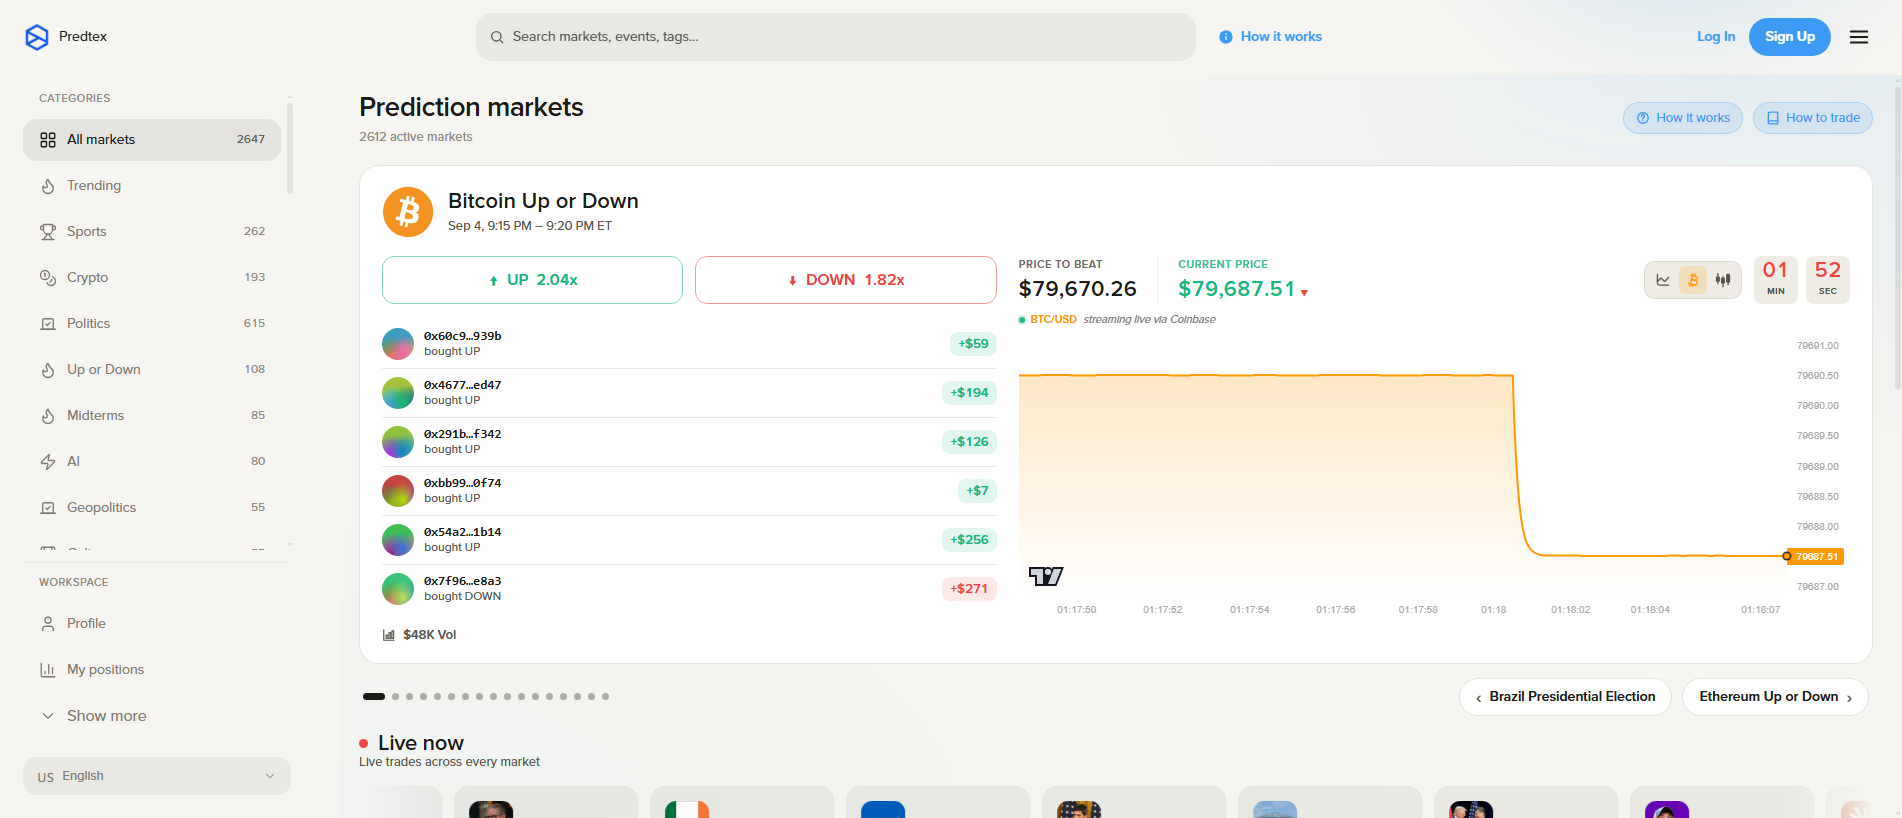Viewport: 1902px width, 818px height.
Task: Click the blue Sign Up button
Action: [1790, 37]
